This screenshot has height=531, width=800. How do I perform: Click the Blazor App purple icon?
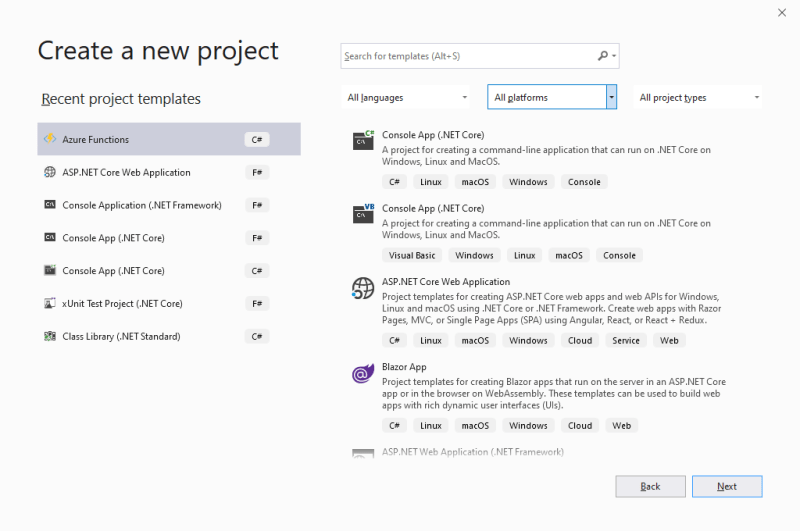[363, 373]
